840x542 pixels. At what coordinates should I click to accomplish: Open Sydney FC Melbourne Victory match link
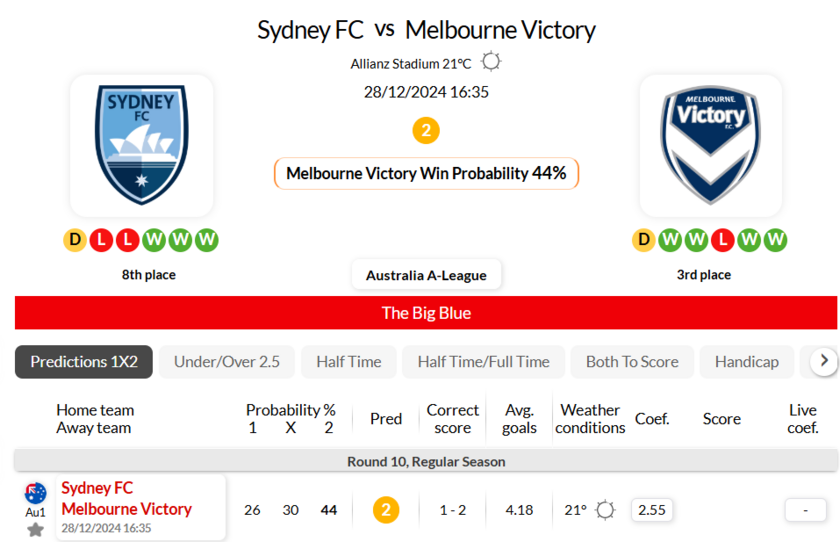pyautogui.click(x=126, y=498)
